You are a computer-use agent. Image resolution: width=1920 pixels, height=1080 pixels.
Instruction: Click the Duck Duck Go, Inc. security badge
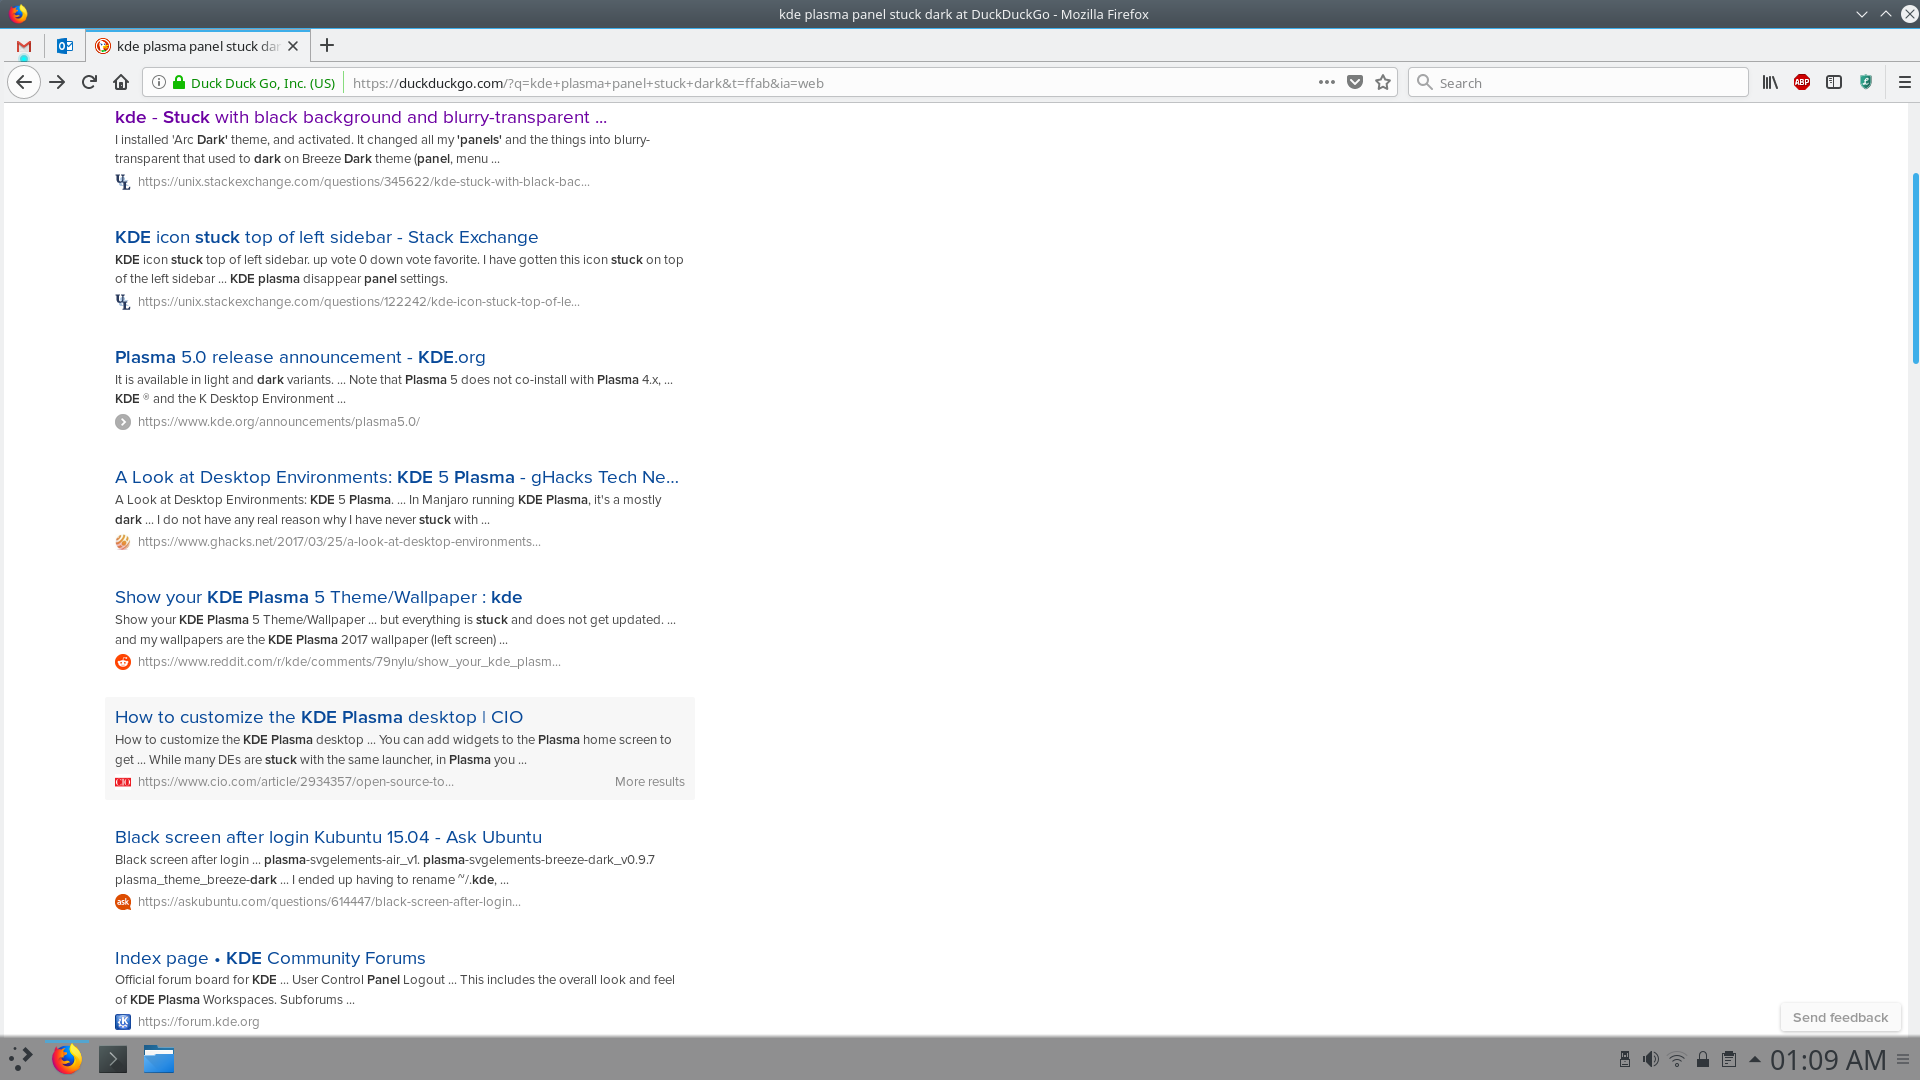tap(254, 83)
